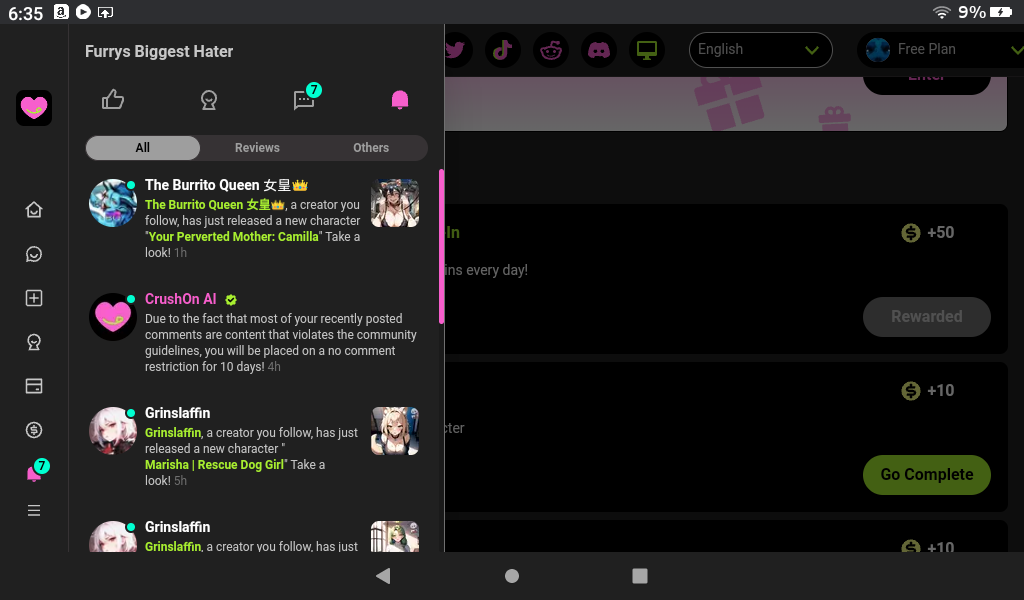Image resolution: width=1024 pixels, height=600 pixels.
Task: Select pink bell icon in notification panel
Action: tap(400, 99)
